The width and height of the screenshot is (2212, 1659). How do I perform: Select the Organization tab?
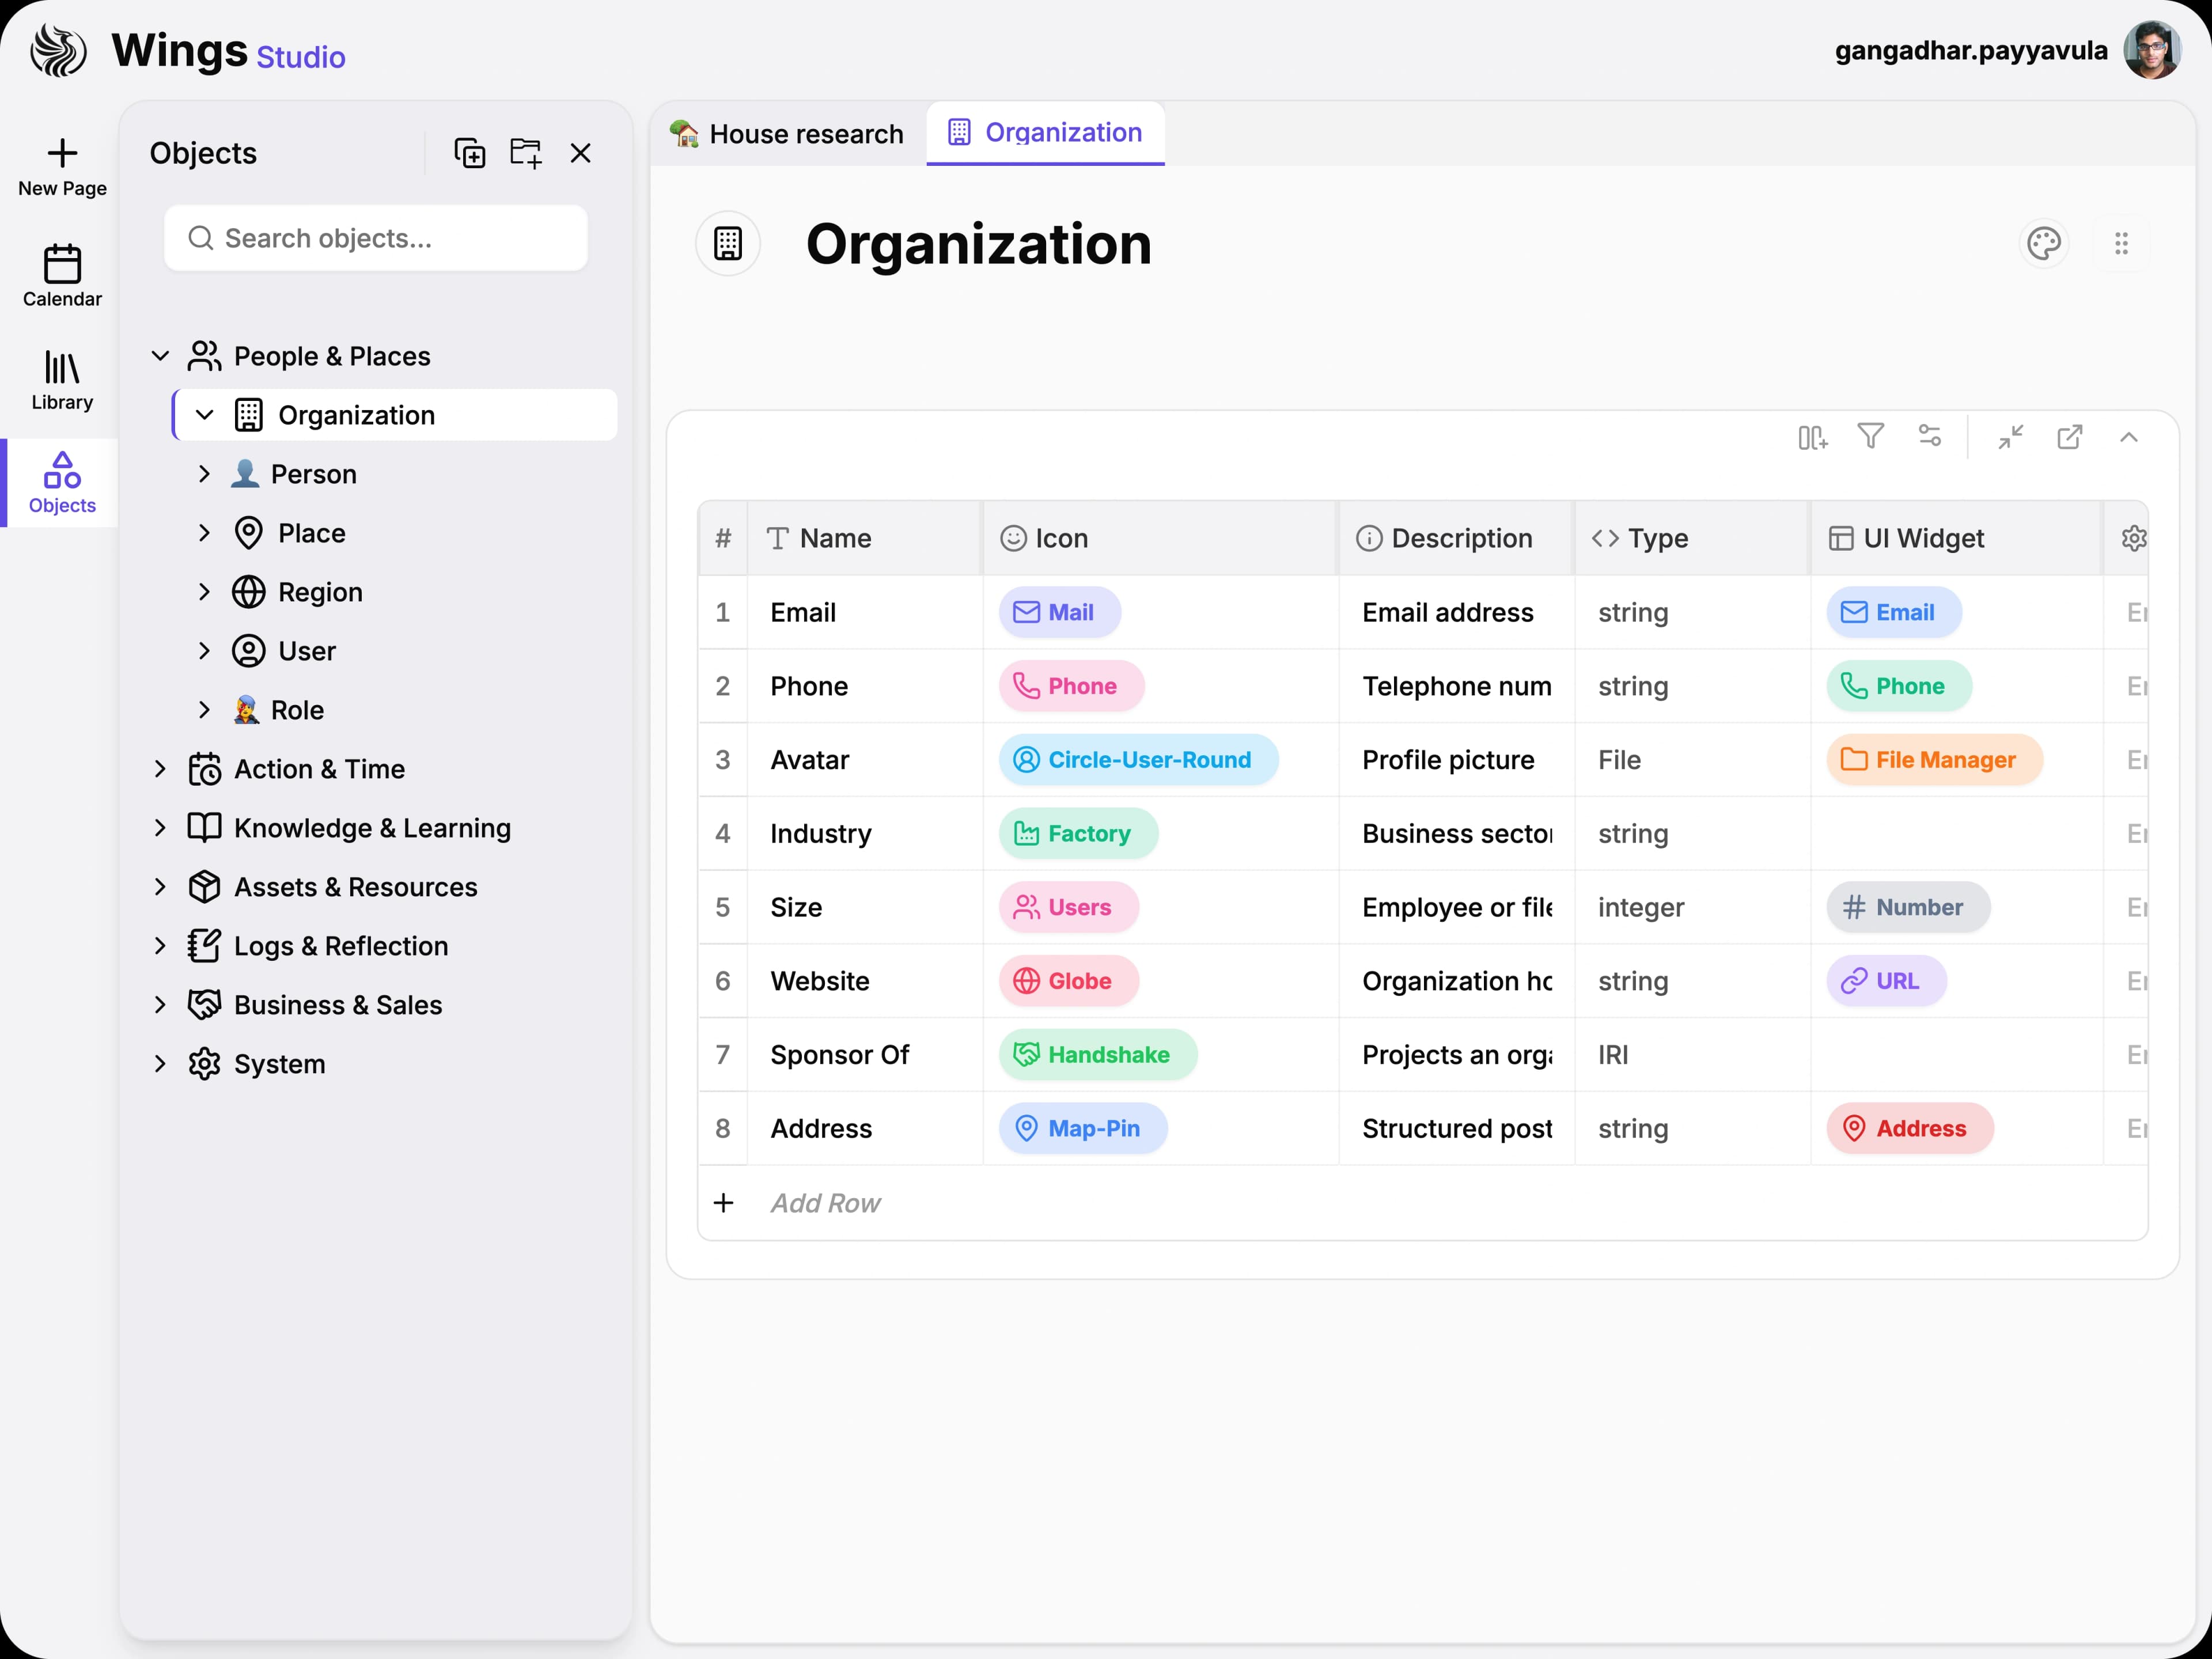click(x=1045, y=132)
